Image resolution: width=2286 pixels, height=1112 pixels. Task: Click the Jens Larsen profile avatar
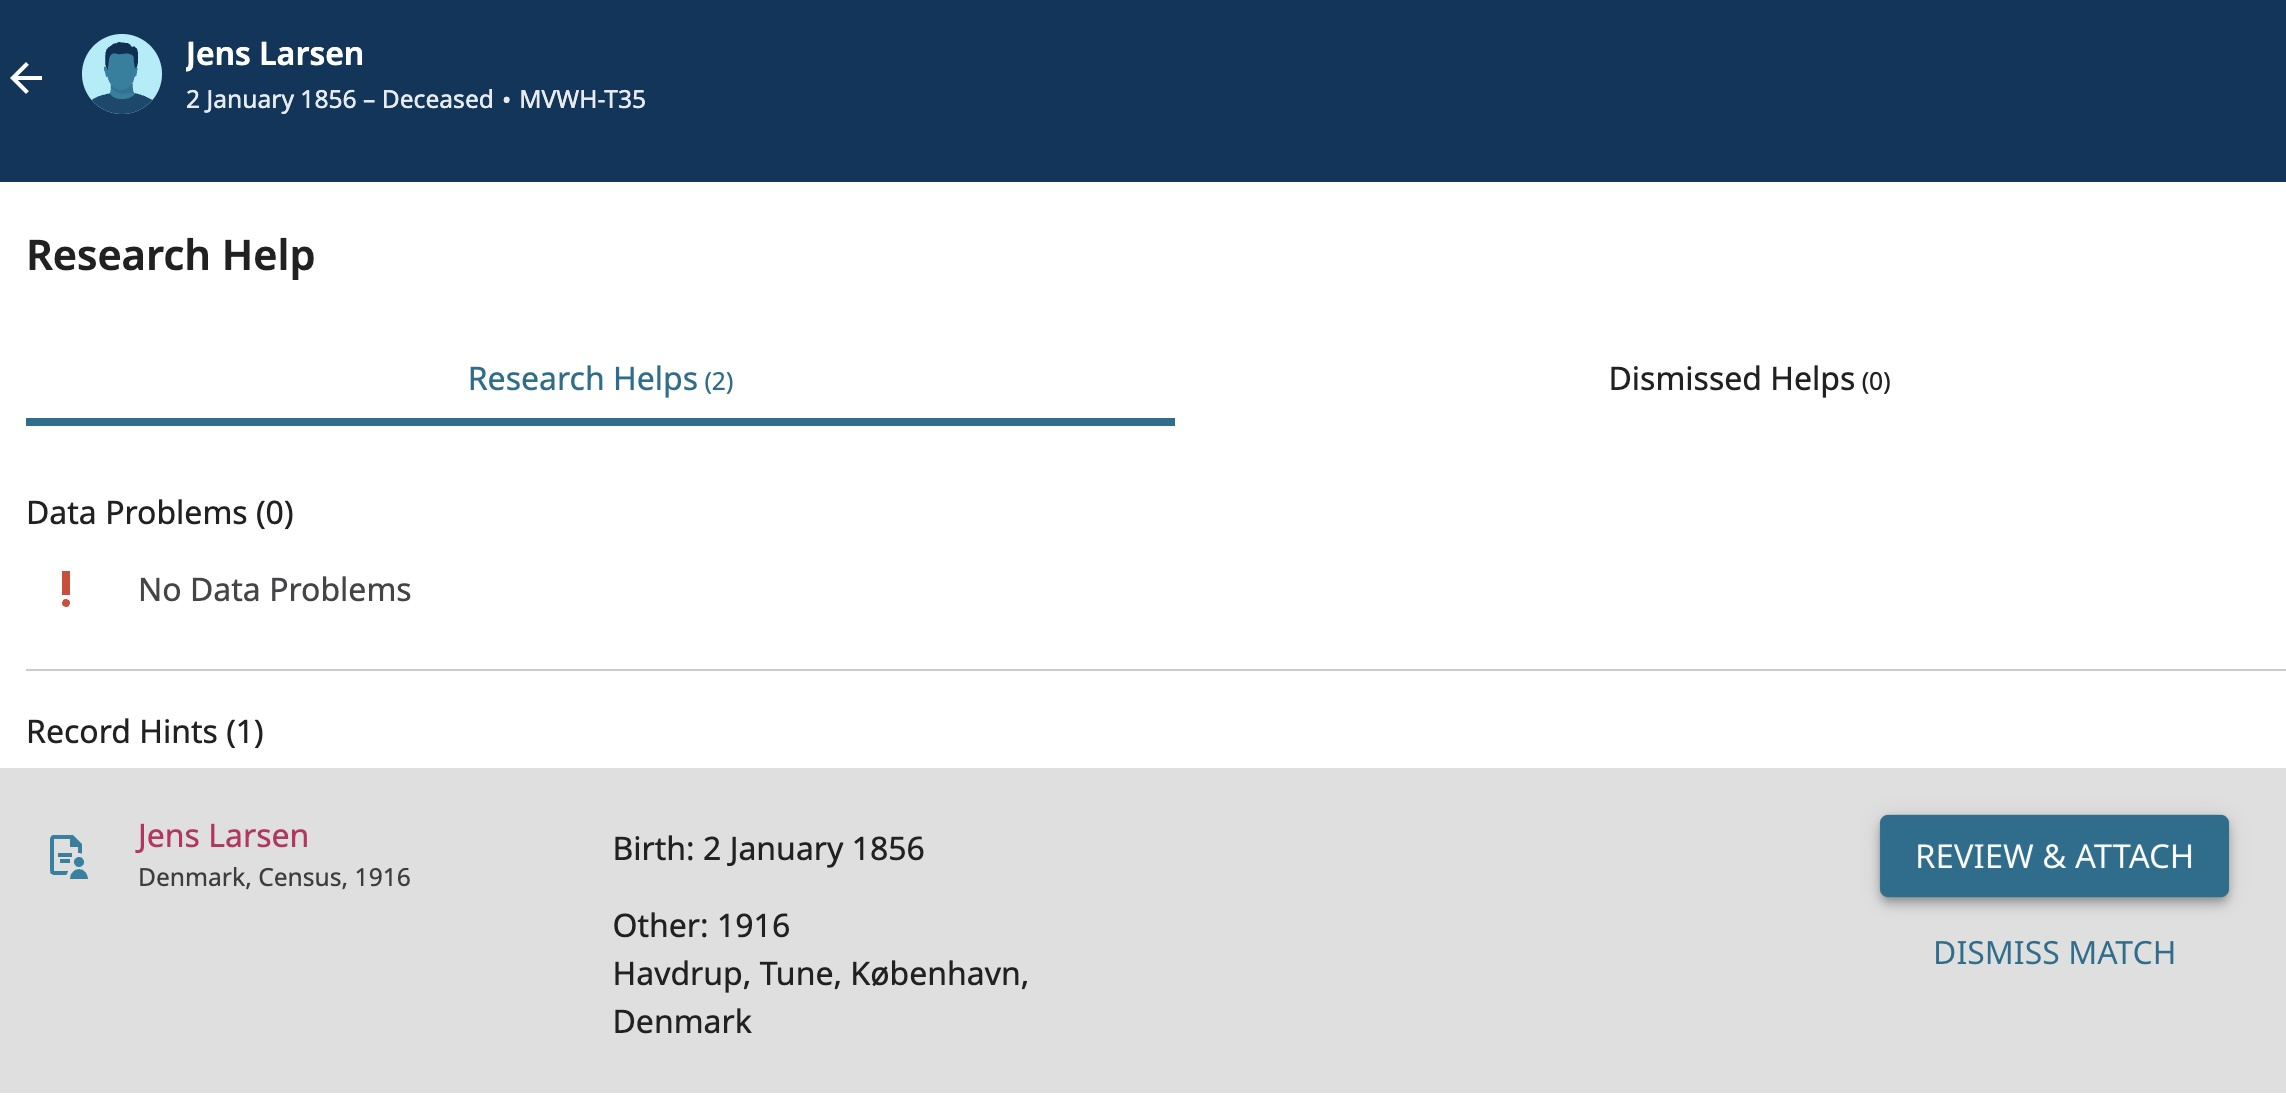tap(121, 74)
